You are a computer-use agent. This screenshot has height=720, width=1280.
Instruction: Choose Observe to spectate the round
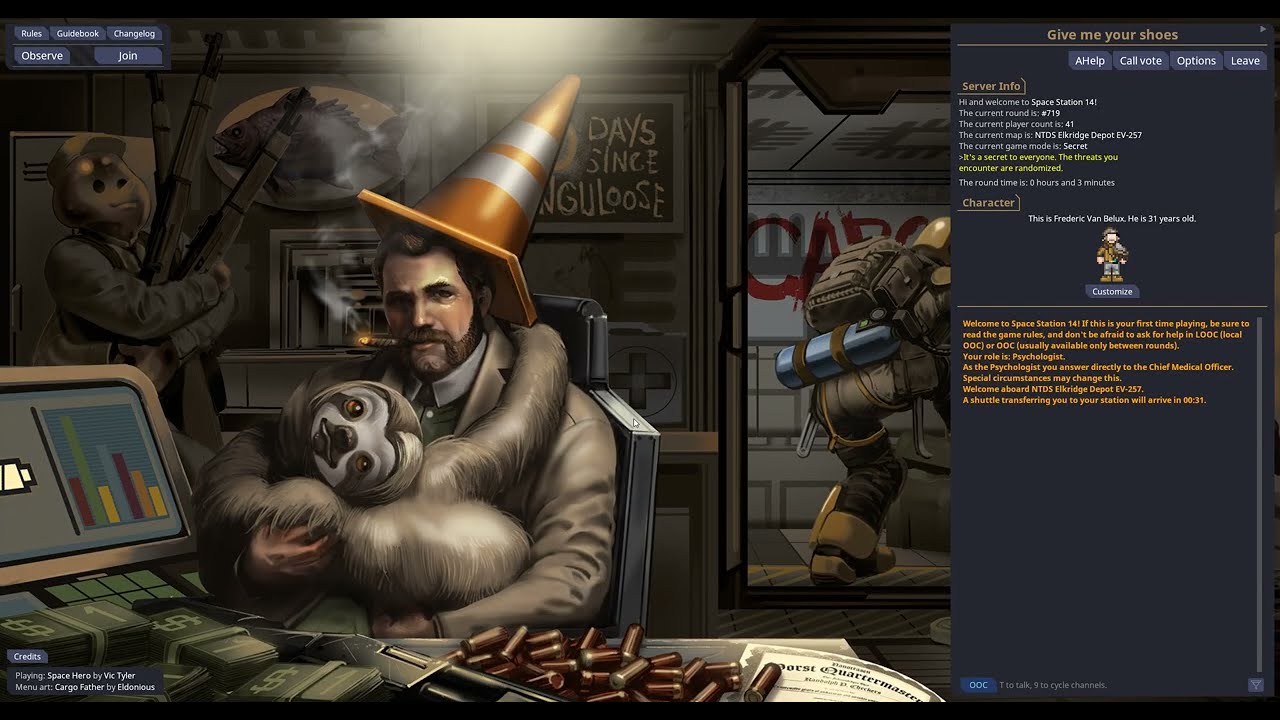[x=42, y=56]
